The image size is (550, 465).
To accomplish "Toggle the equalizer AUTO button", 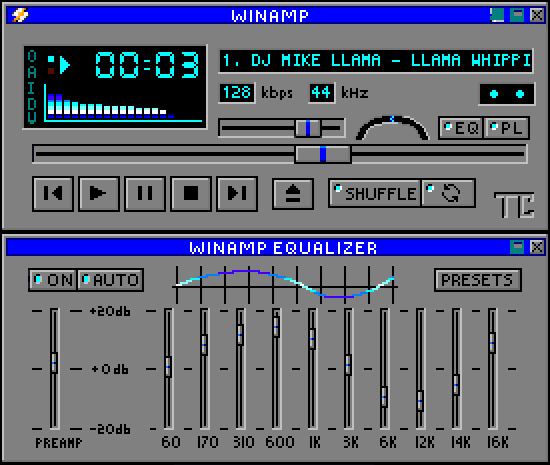I will click(110, 280).
